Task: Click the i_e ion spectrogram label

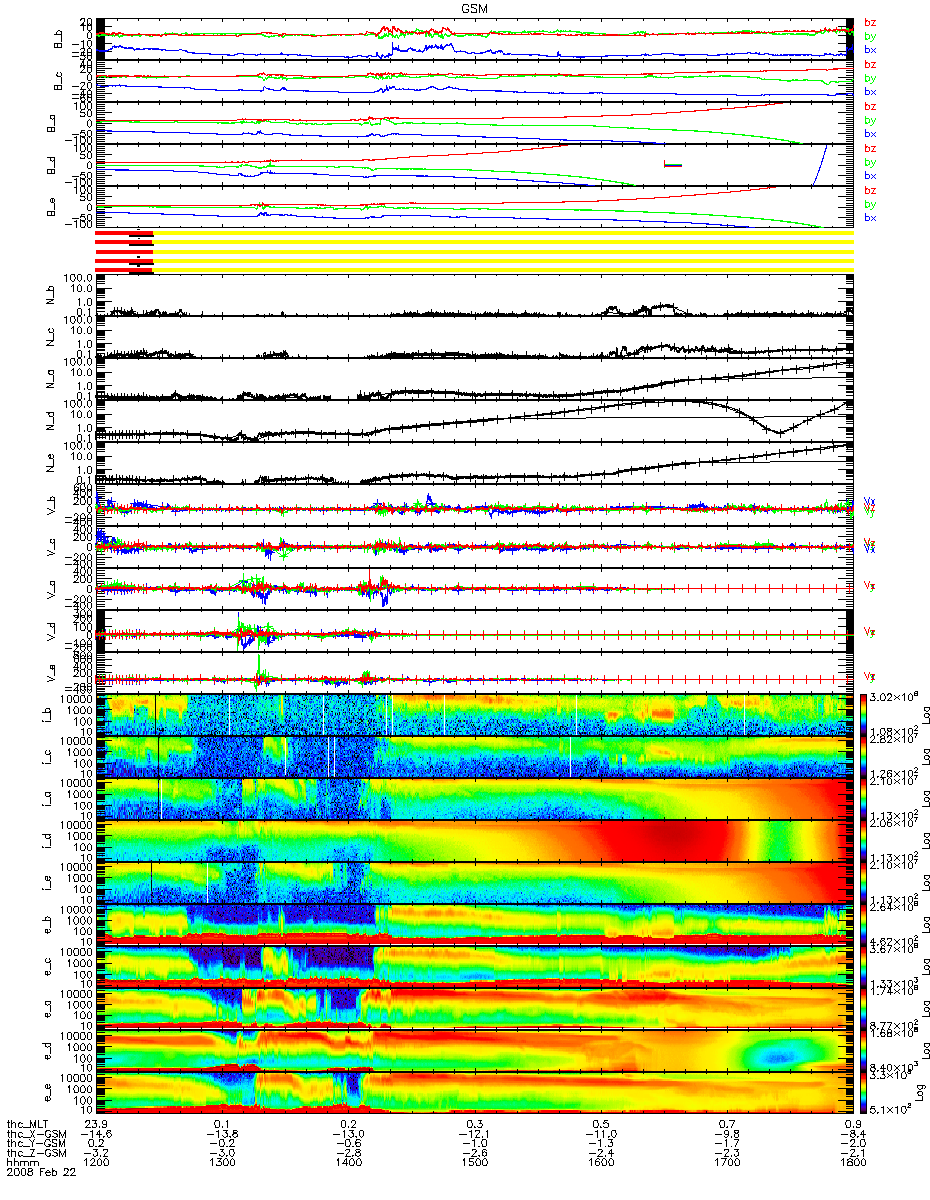Action: point(49,884)
